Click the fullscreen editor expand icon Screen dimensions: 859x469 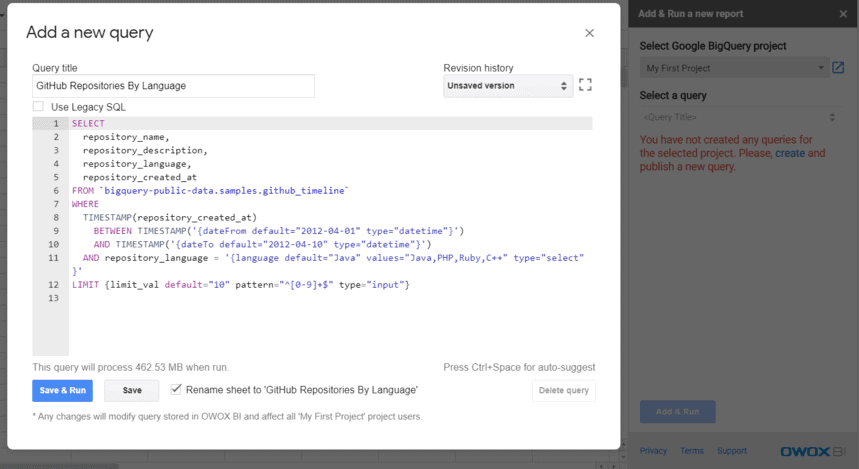(586, 86)
